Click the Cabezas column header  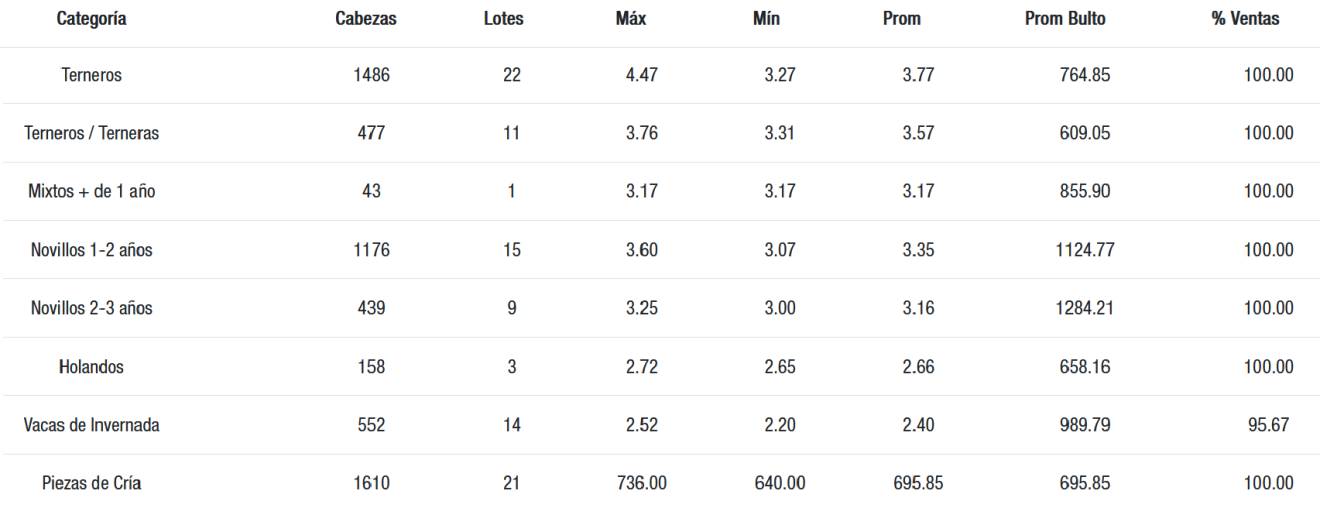tap(366, 19)
